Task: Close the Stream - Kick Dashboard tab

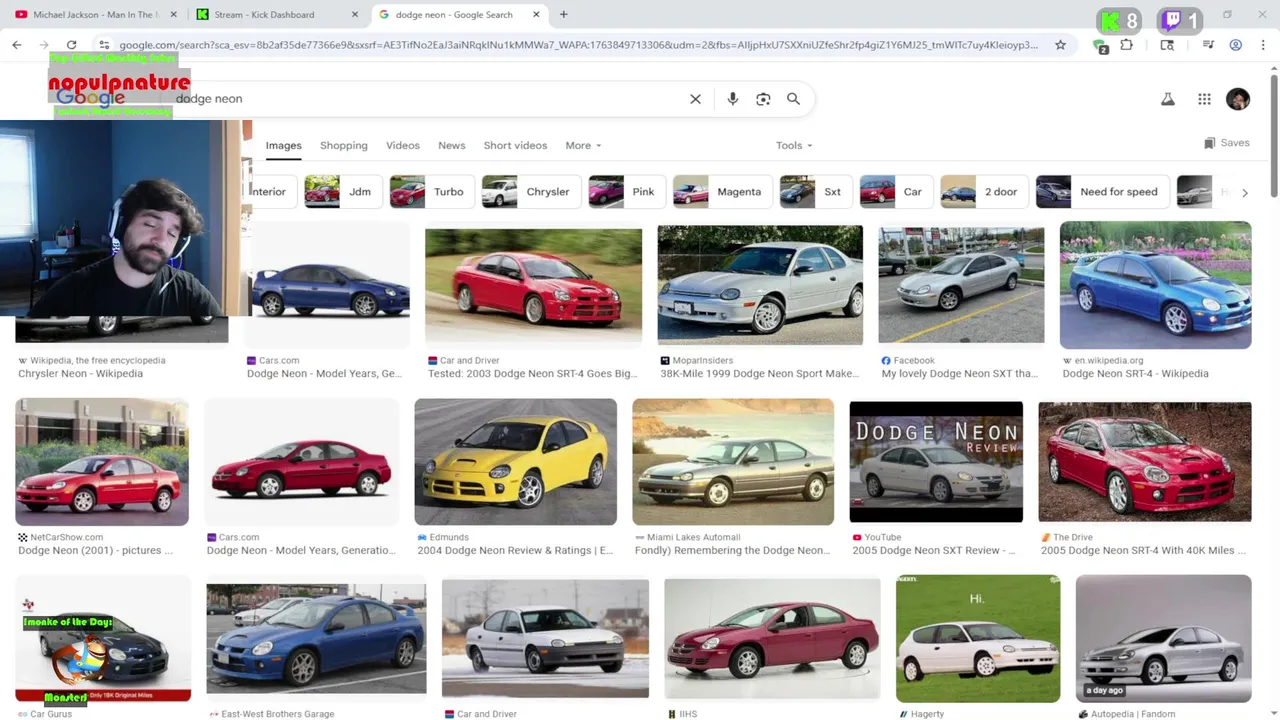Action: coord(355,15)
